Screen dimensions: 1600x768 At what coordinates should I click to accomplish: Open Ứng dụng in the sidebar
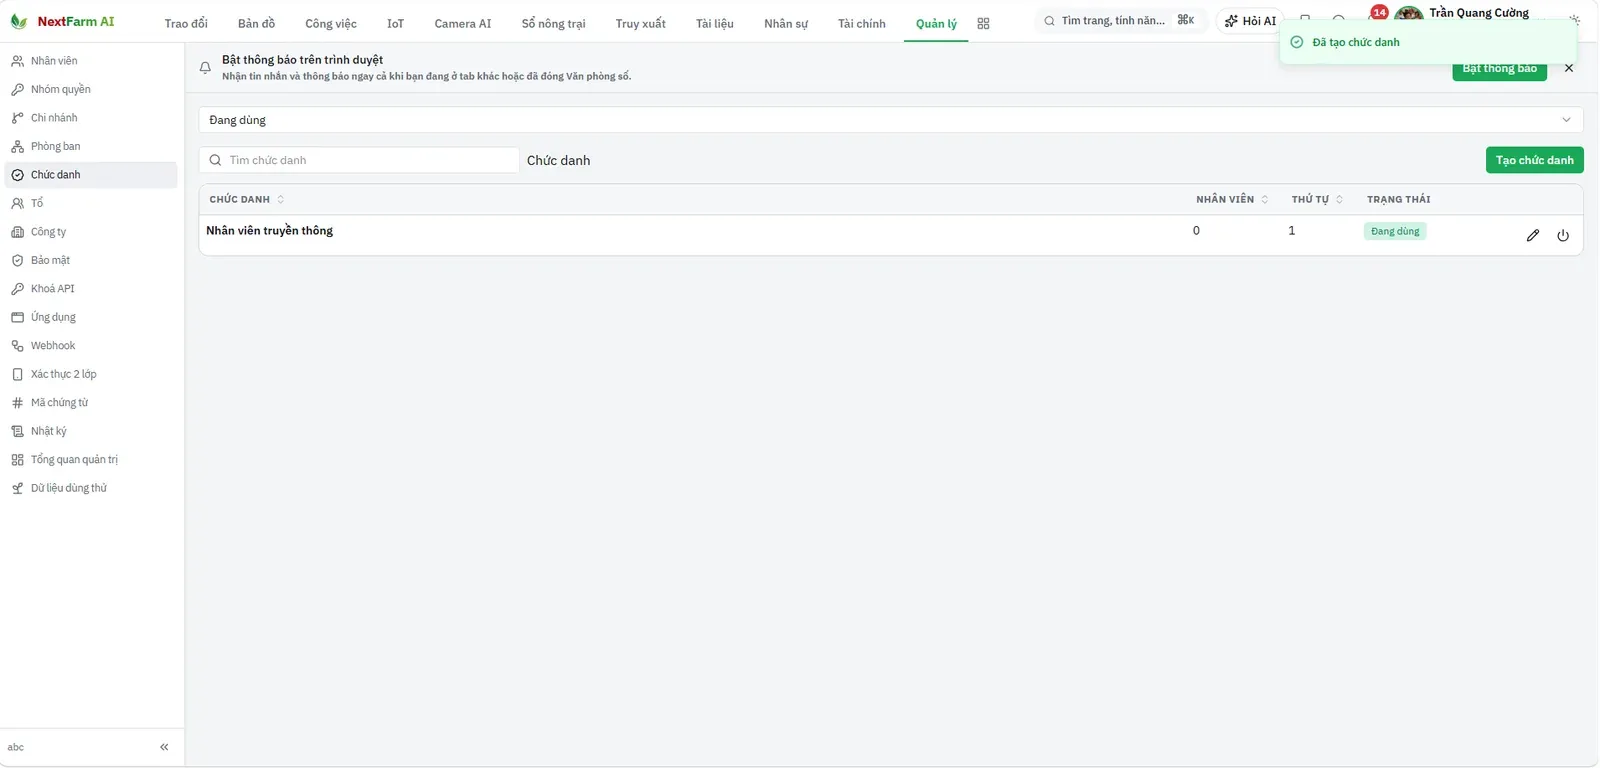tap(91, 317)
